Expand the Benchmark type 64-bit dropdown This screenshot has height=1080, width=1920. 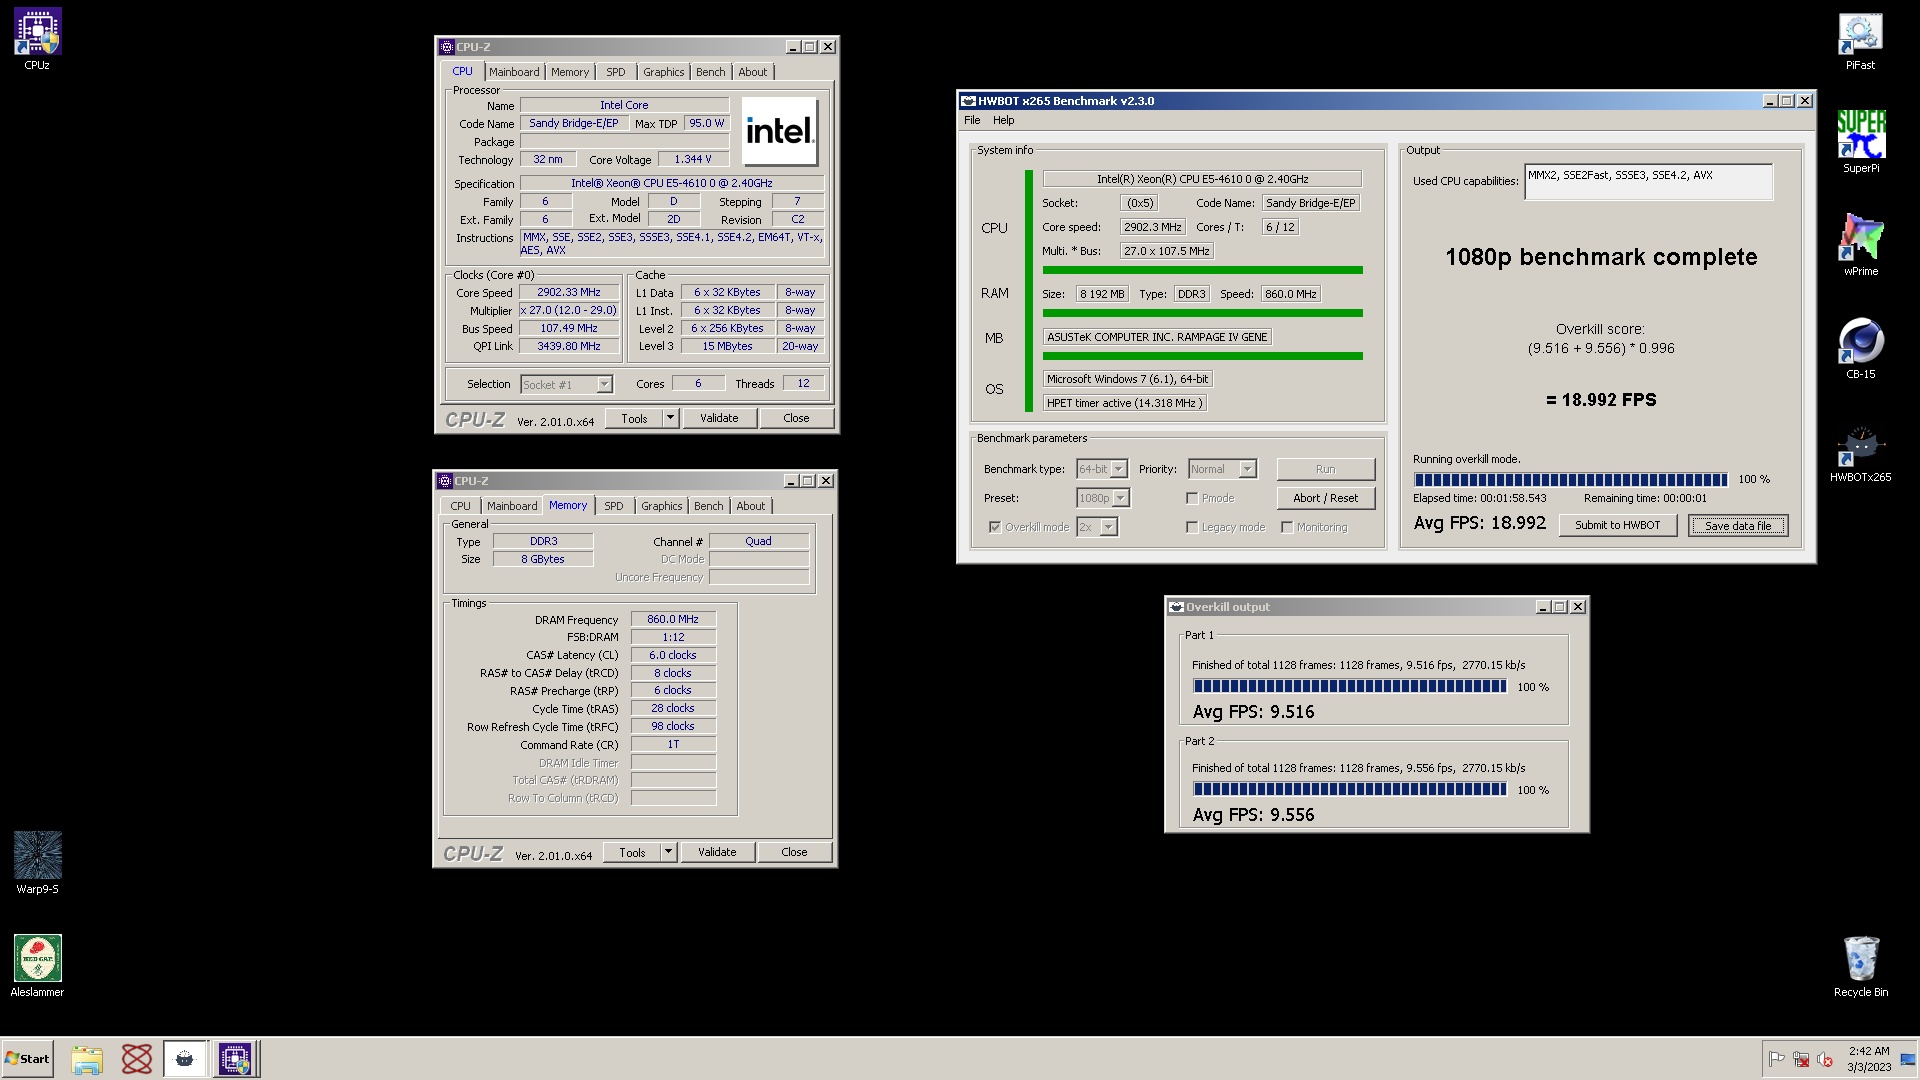(x=1118, y=469)
